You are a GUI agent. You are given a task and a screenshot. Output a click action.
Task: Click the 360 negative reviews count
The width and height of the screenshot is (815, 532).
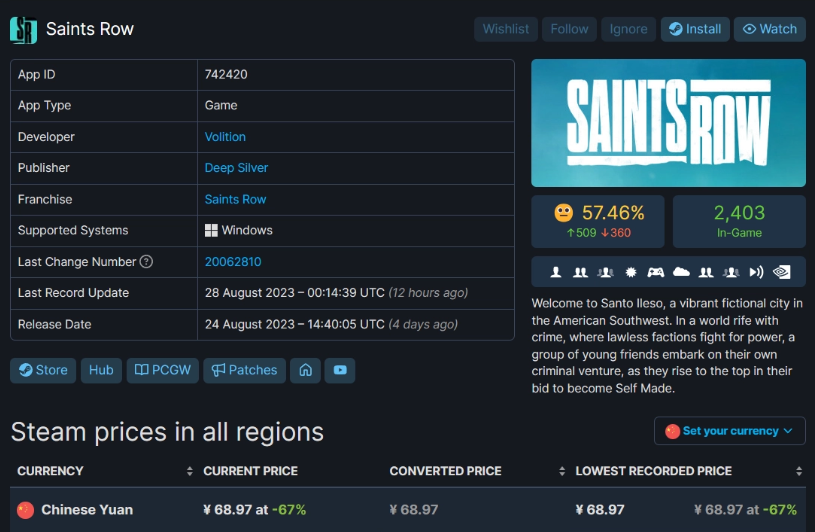[x=616, y=233]
